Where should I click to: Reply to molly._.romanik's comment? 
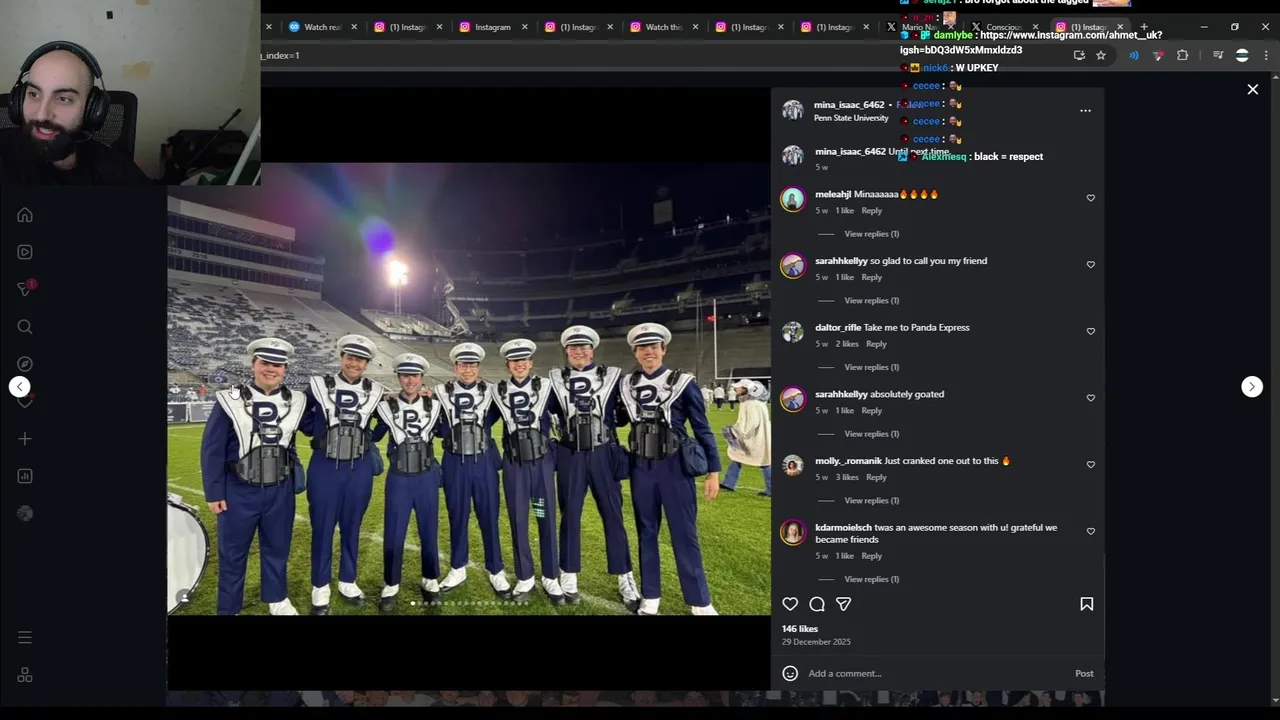[x=876, y=477]
